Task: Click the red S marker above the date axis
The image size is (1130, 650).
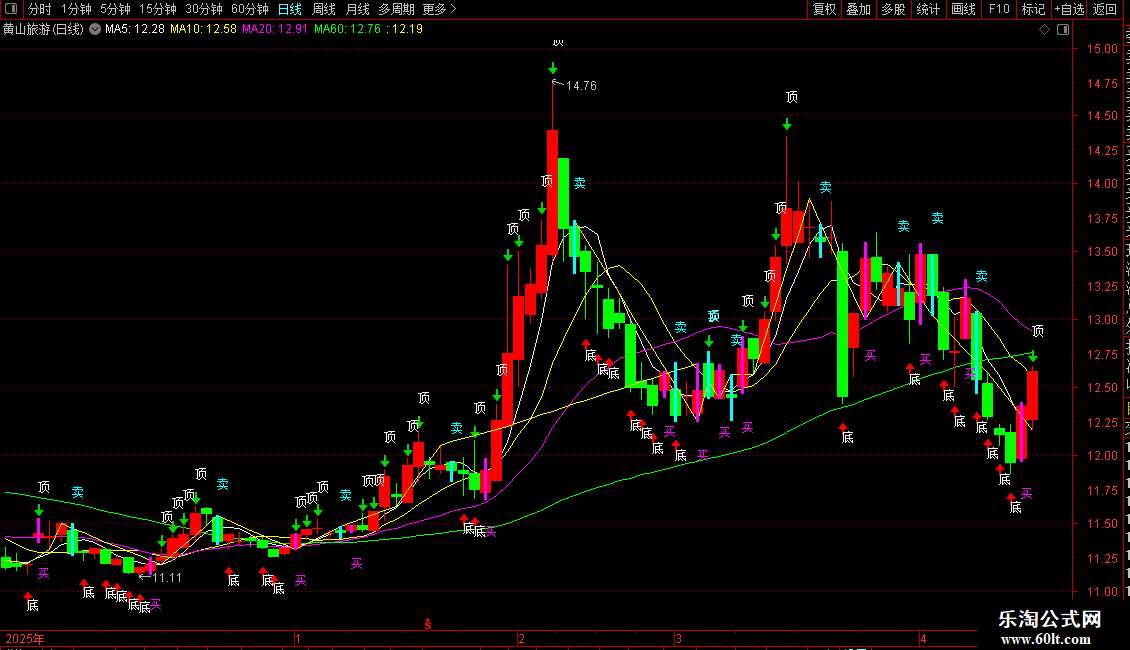Action: tap(427, 624)
